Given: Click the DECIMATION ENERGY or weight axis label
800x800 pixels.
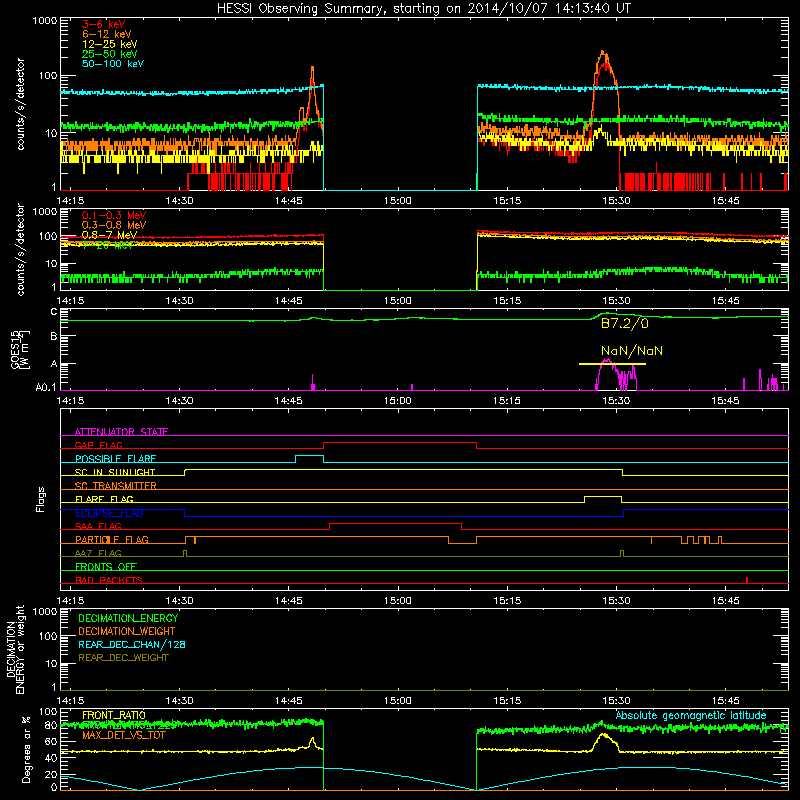Looking at the screenshot, I should pyautogui.click(x=15, y=649).
